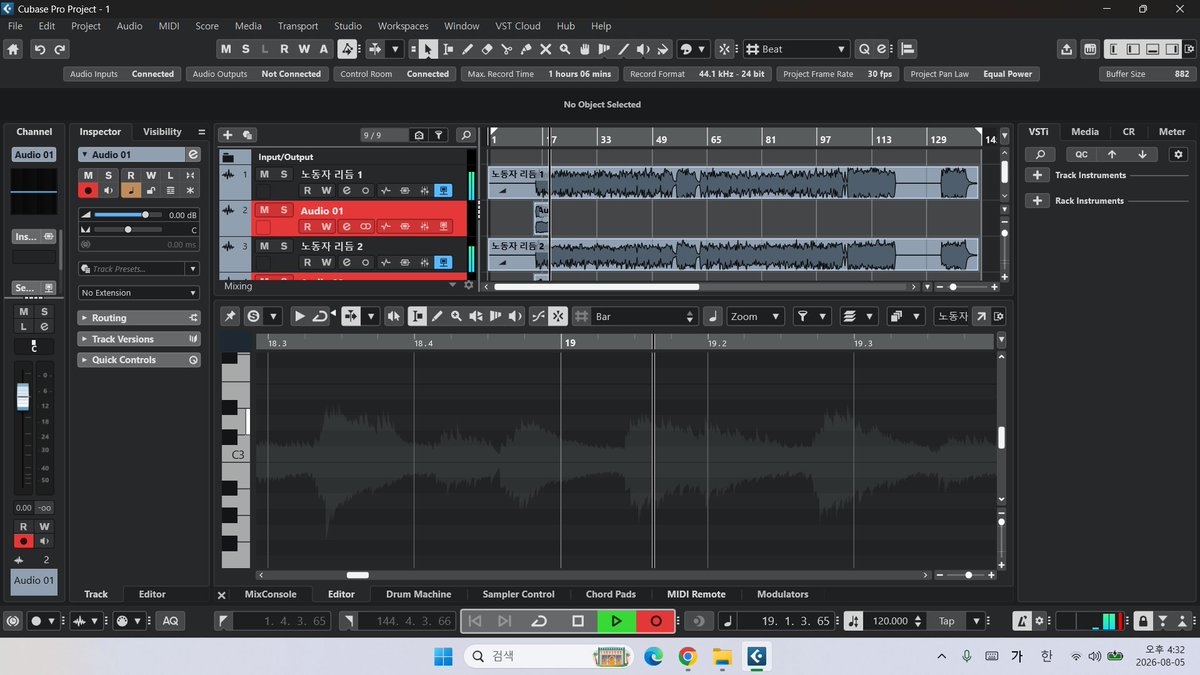Toggle Write automation on Audio 01 track

pos(326,226)
